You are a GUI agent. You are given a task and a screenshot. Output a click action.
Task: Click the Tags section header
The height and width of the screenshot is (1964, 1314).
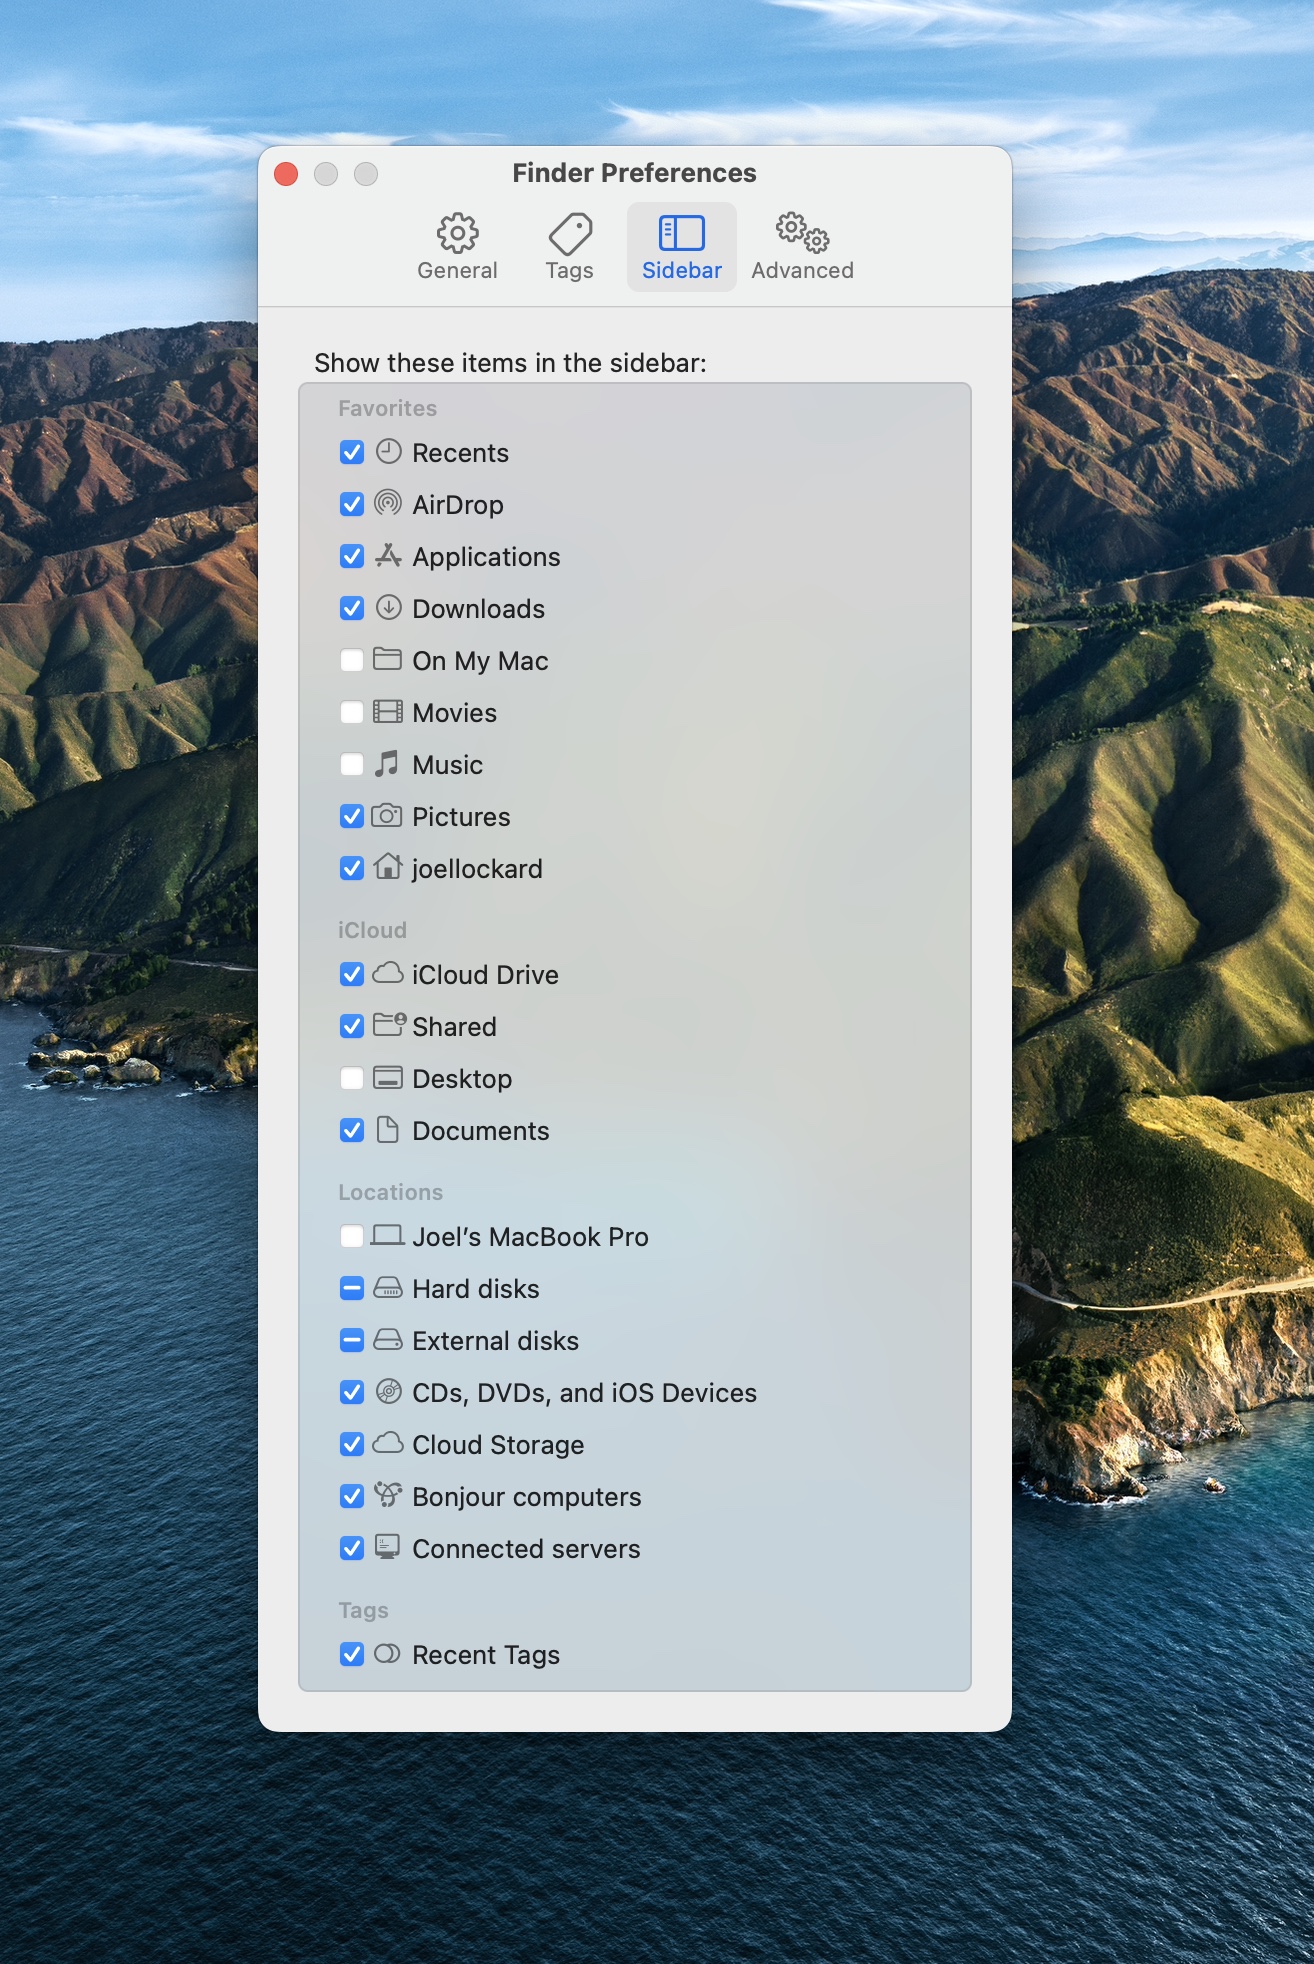pyautogui.click(x=363, y=1610)
